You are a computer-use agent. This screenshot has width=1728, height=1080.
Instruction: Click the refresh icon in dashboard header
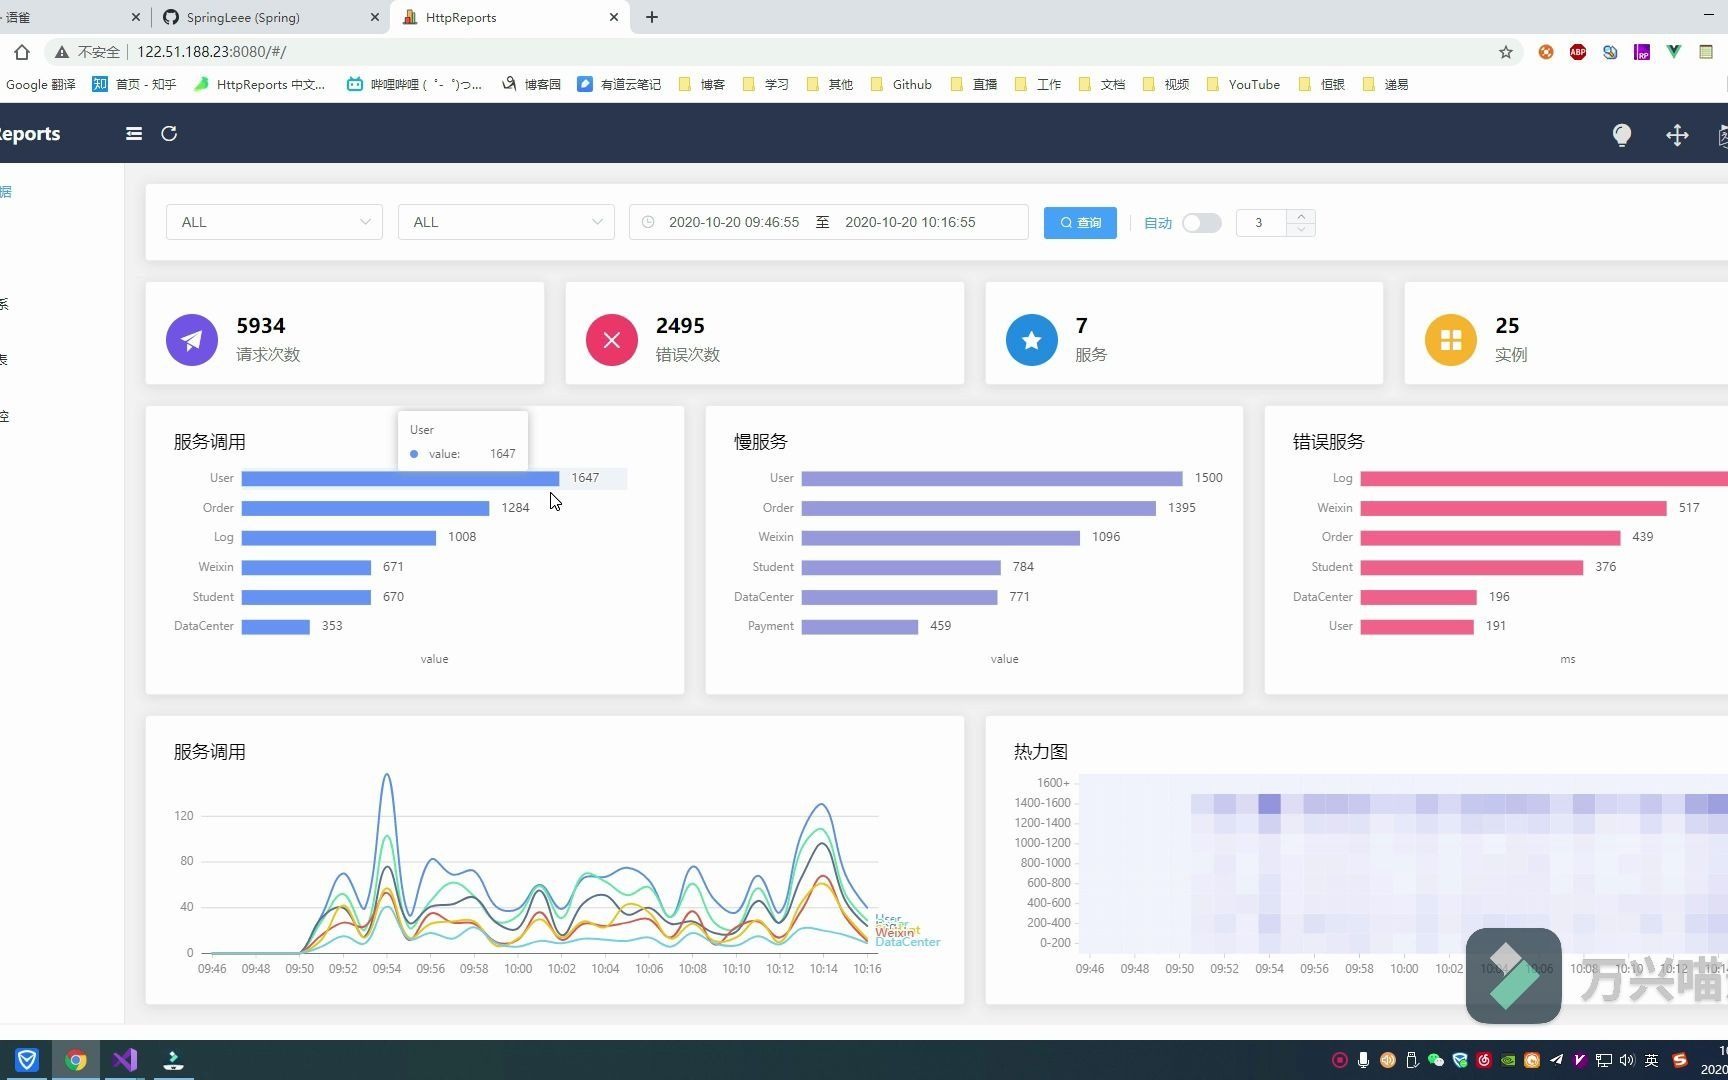(169, 133)
